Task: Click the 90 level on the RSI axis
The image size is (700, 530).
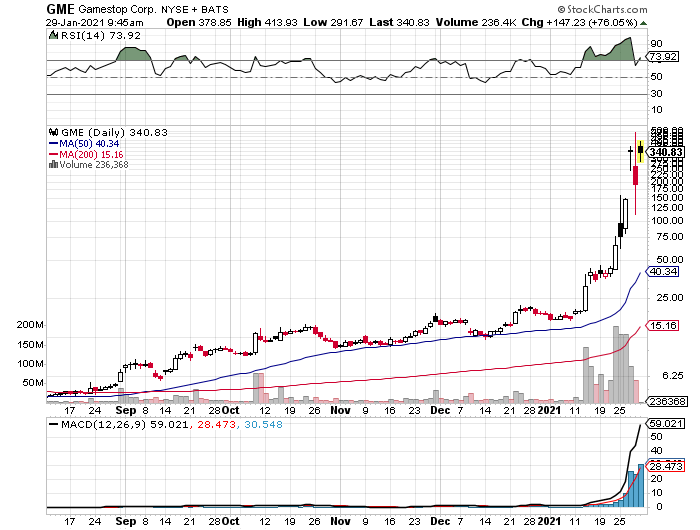Action: (656, 44)
